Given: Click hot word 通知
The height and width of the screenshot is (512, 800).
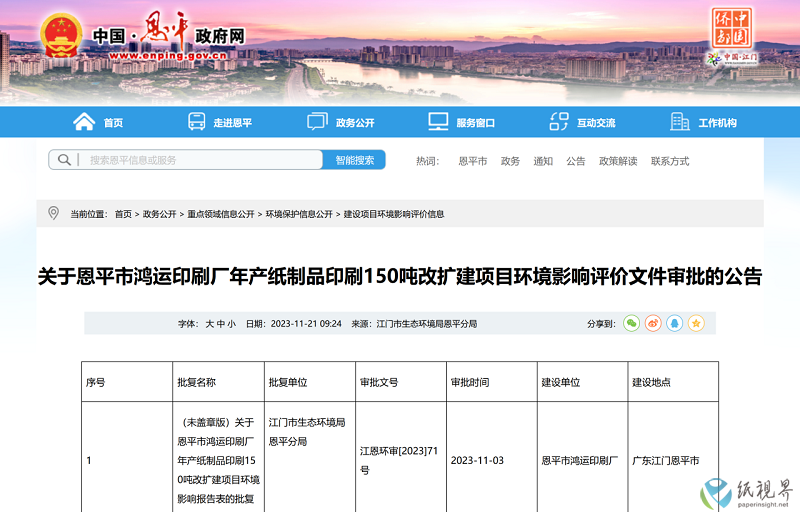Looking at the screenshot, I should 543,161.
